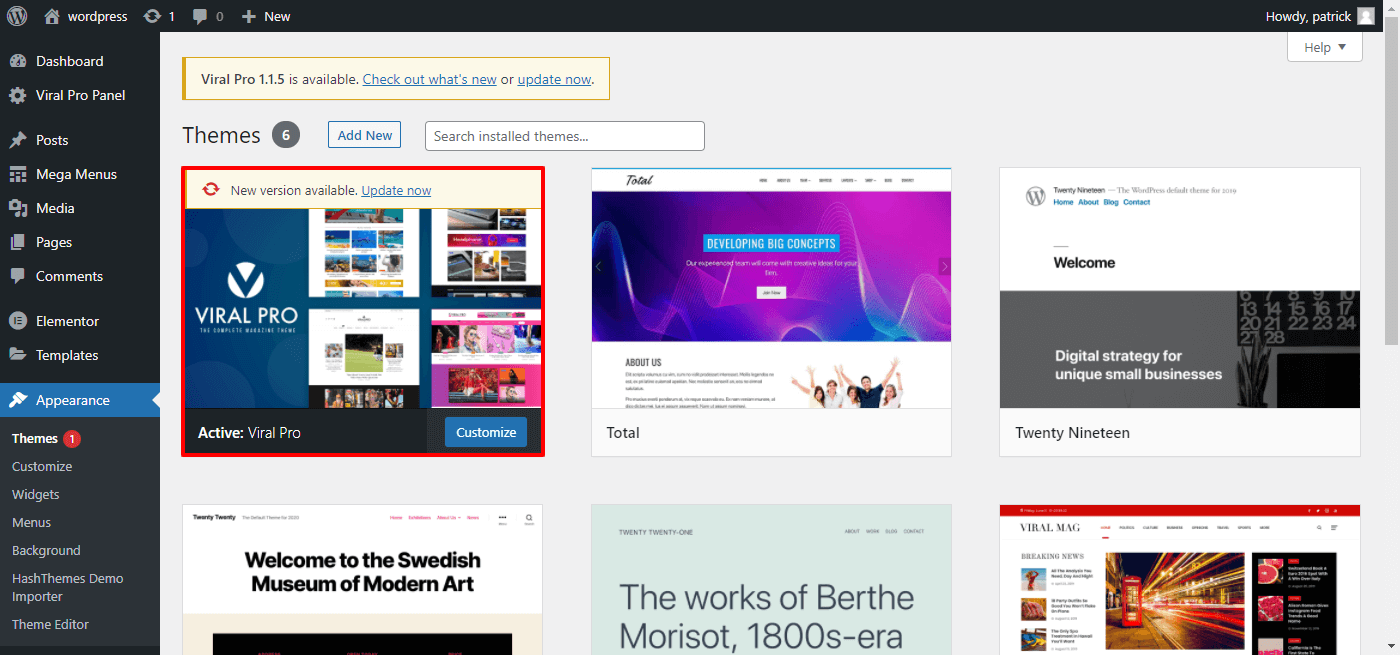Click the Viral Pro theme screenshot

(363, 308)
